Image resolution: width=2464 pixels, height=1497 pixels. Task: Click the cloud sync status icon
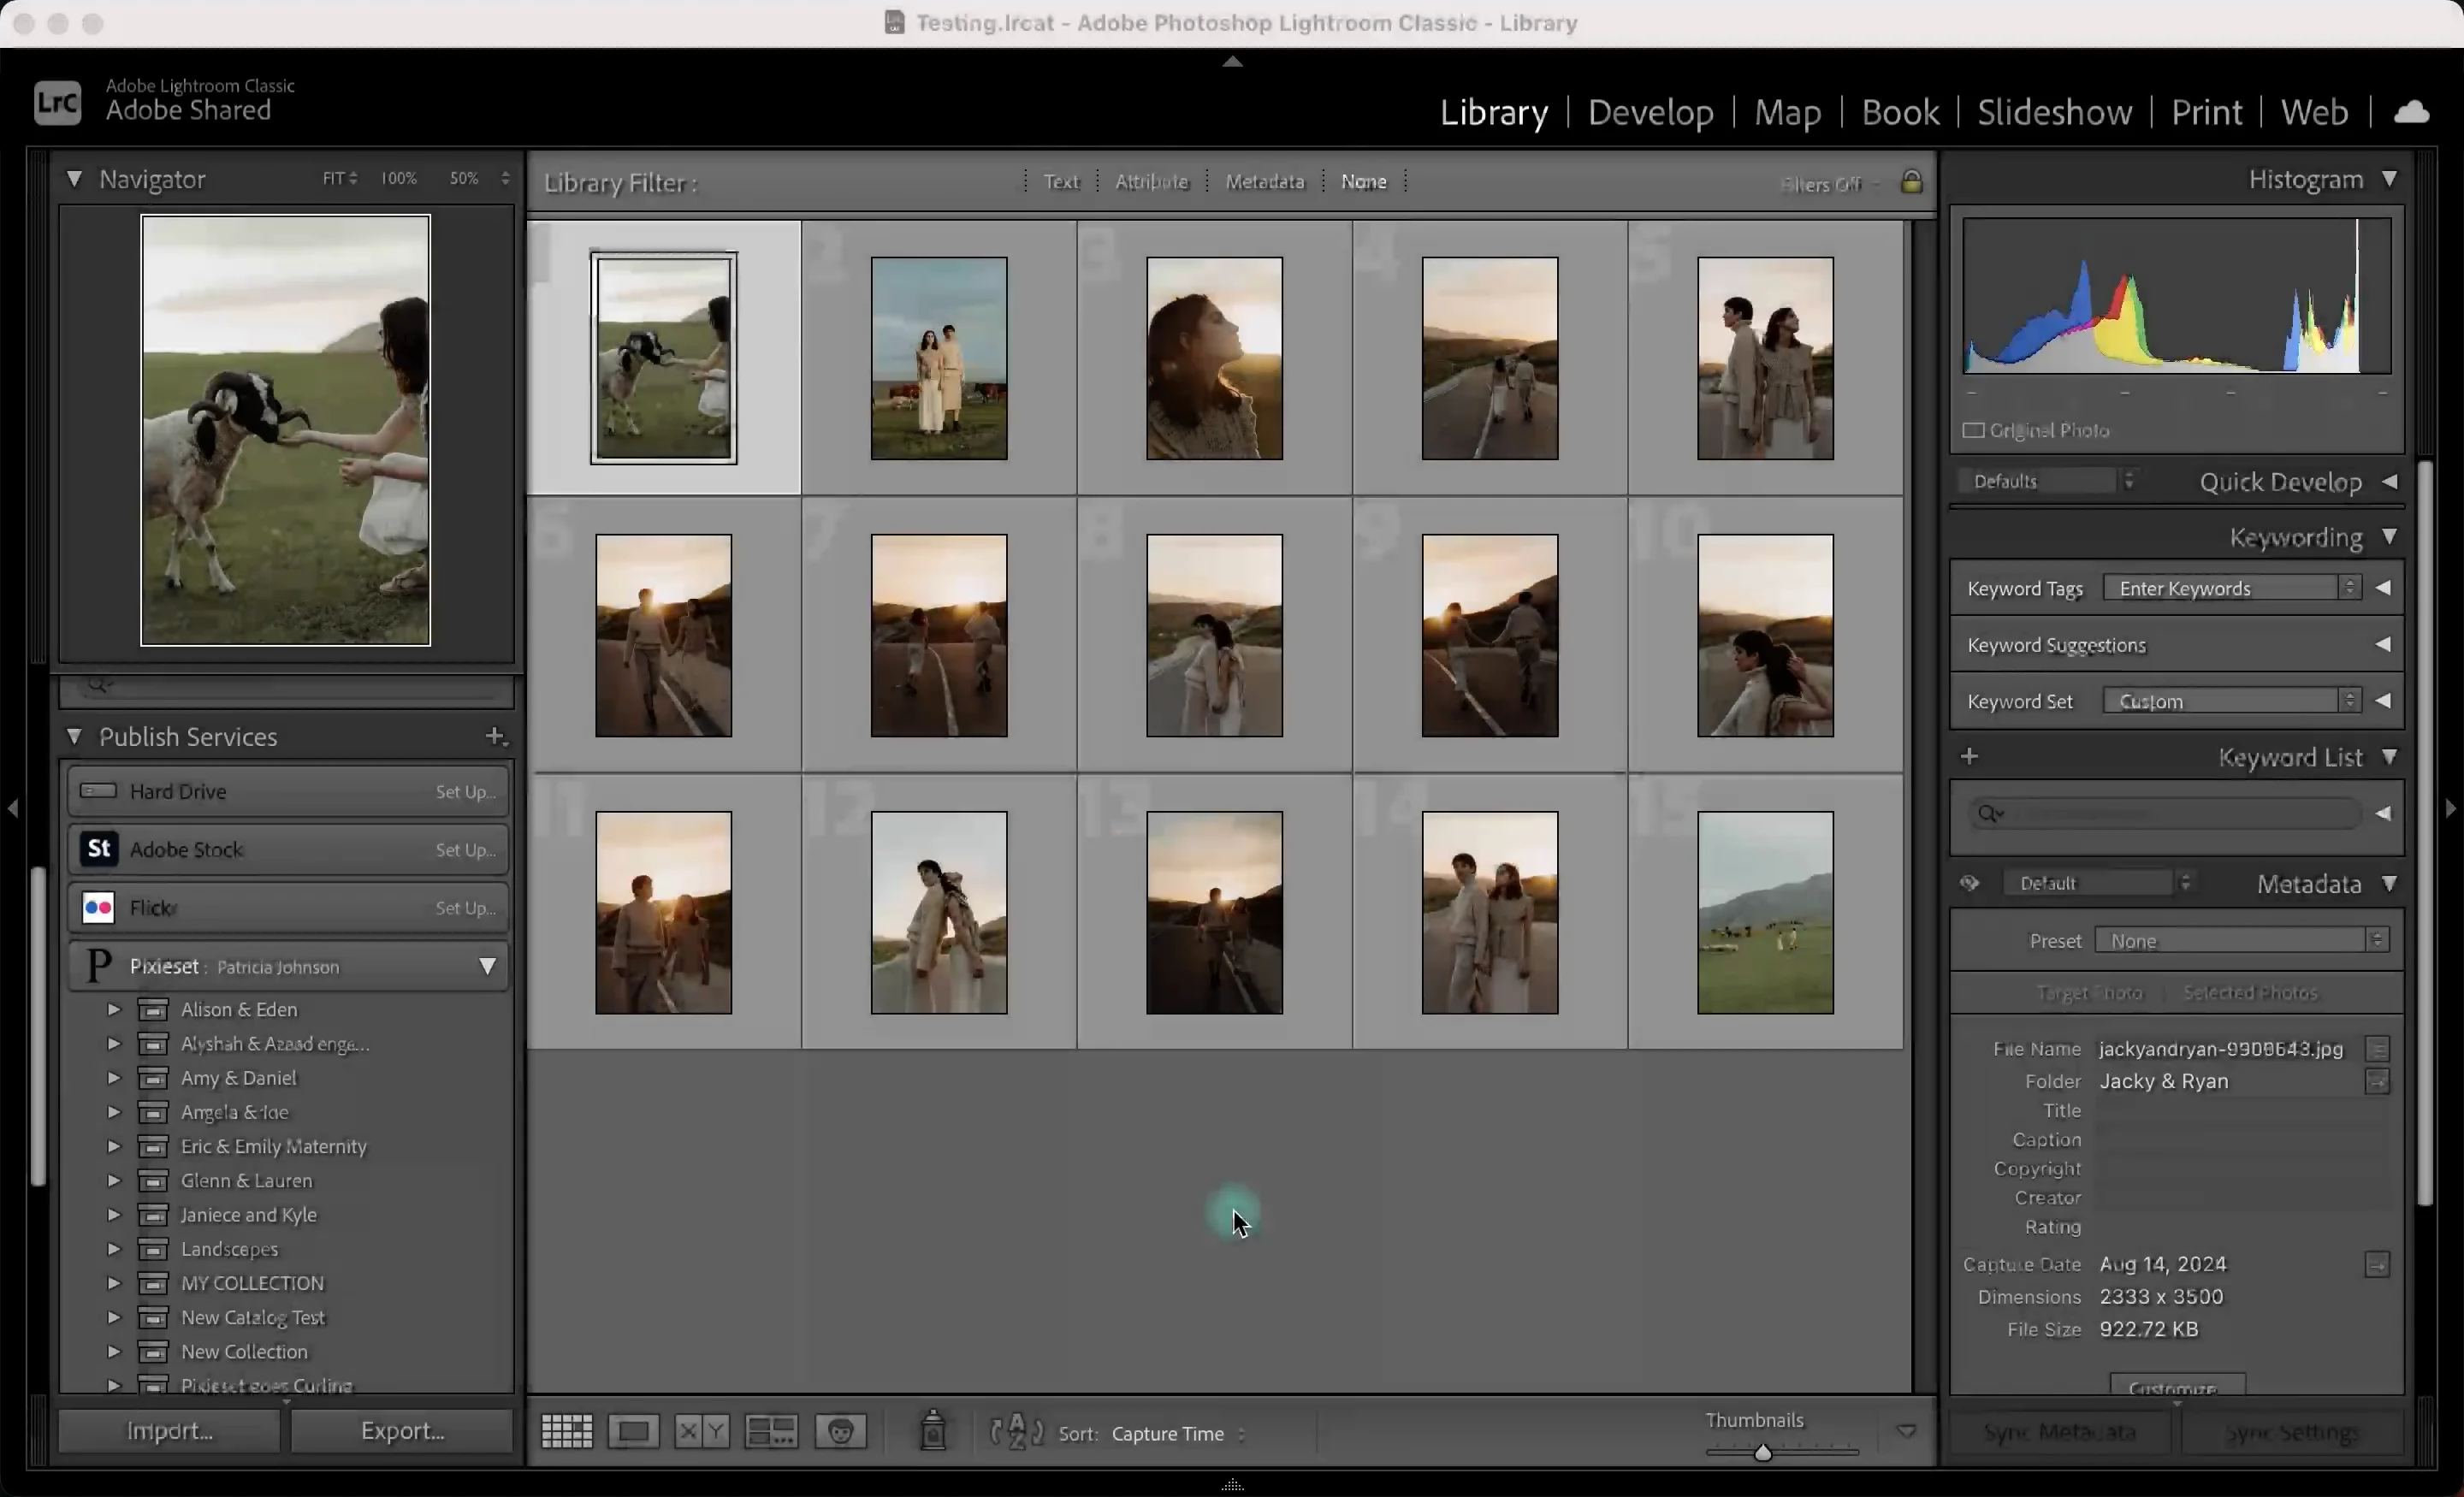coord(2411,112)
